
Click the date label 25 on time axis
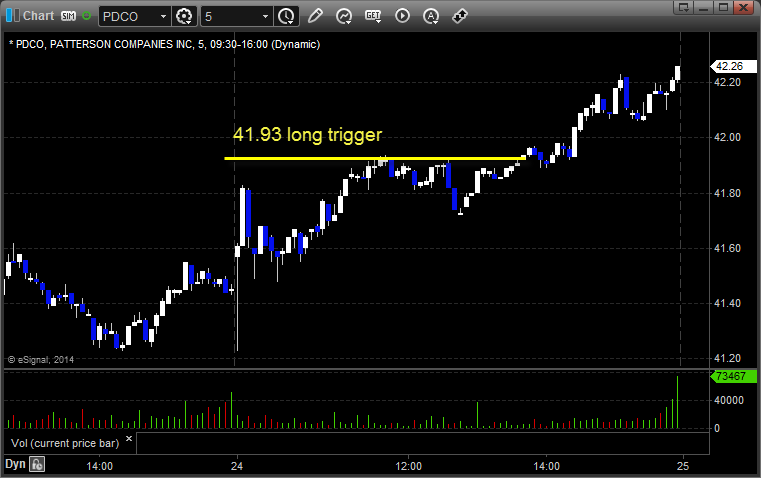pos(683,466)
